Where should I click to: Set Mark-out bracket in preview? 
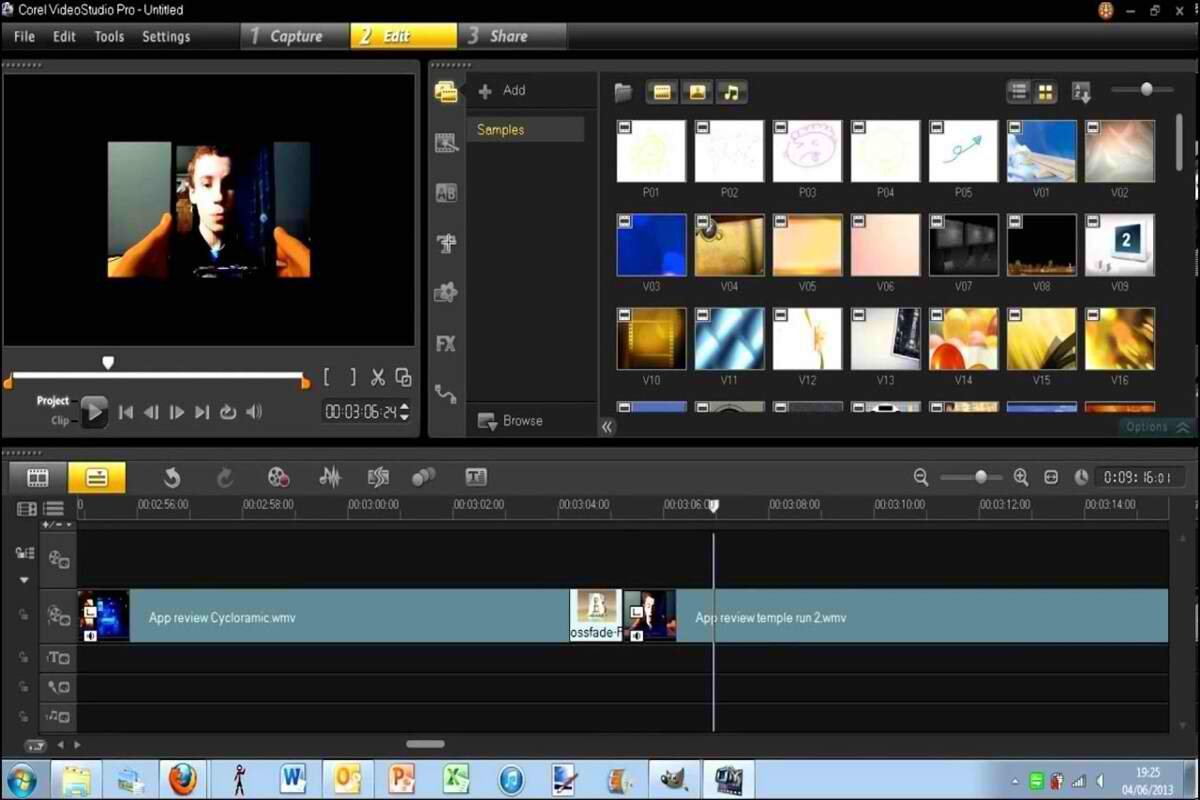click(352, 377)
